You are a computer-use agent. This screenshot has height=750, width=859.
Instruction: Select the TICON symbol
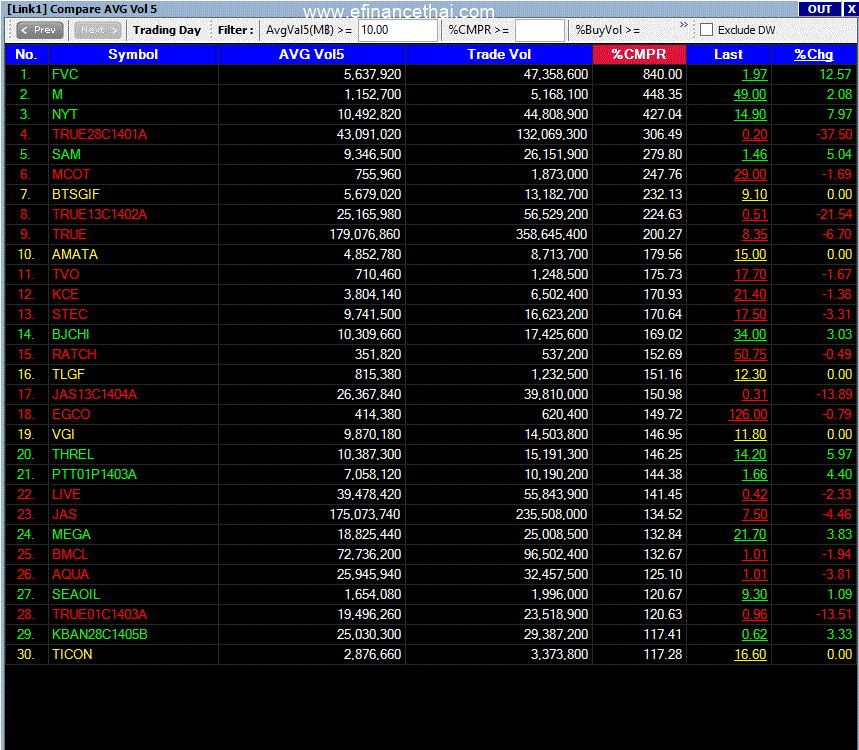(72, 654)
